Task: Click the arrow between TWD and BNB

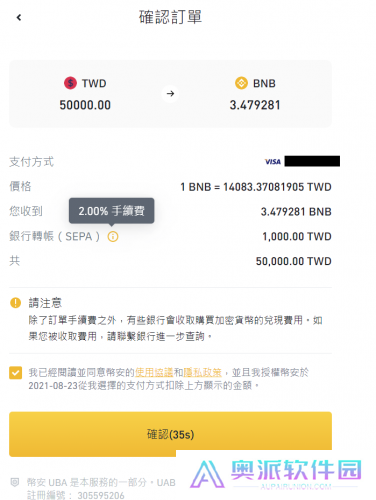Action: 170,94
